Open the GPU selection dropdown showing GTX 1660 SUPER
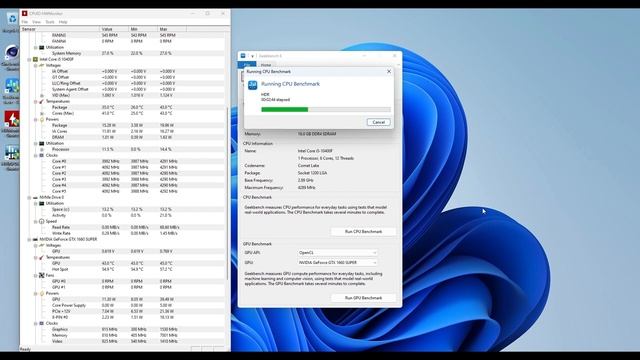Screen dimensions: 640x360 pyautogui.click(x=337, y=262)
